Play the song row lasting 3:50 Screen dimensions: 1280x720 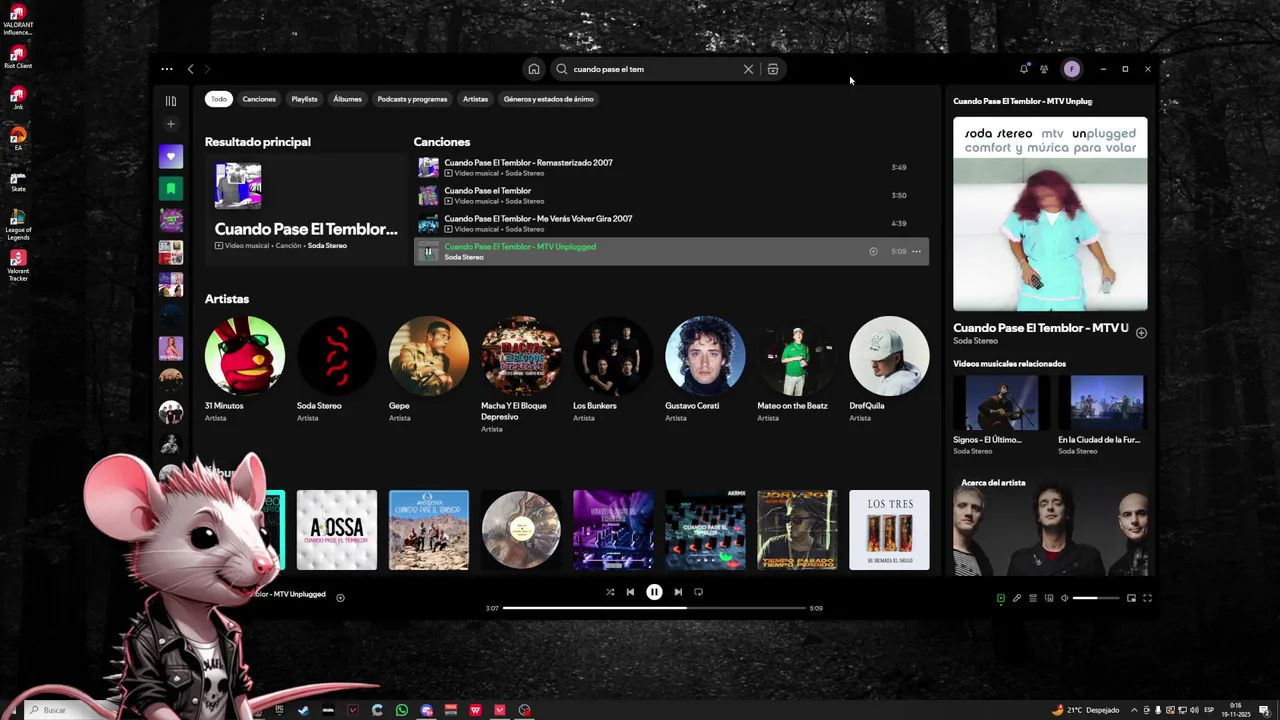[671, 195]
